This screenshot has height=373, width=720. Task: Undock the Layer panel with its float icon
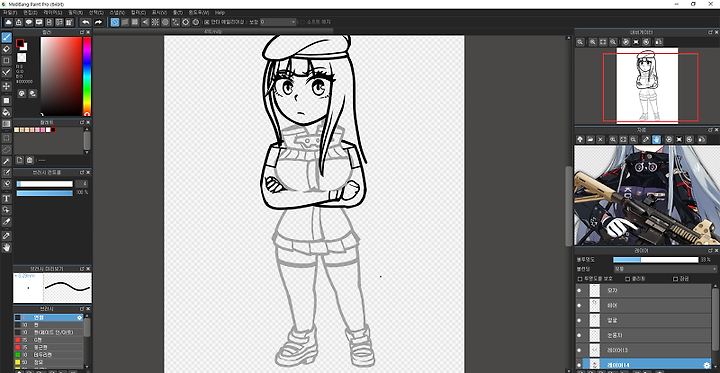tap(710, 251)
